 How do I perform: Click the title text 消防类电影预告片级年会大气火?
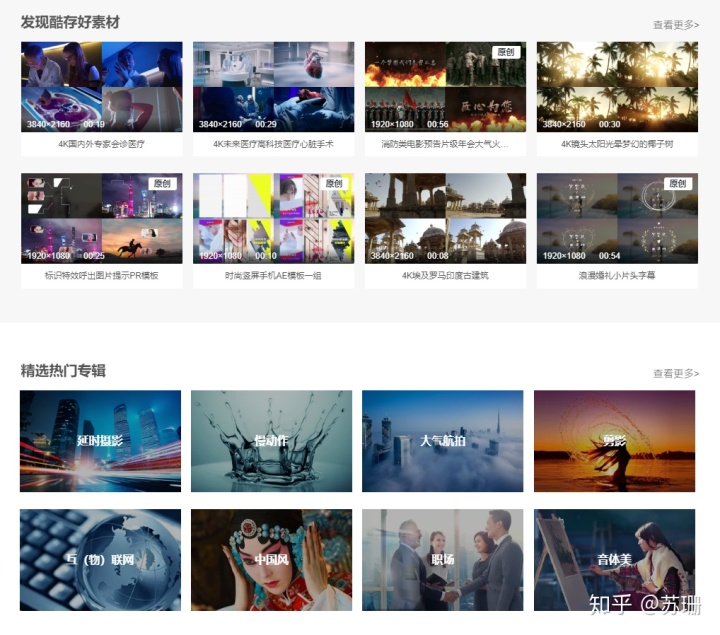[x=444, y=144]
